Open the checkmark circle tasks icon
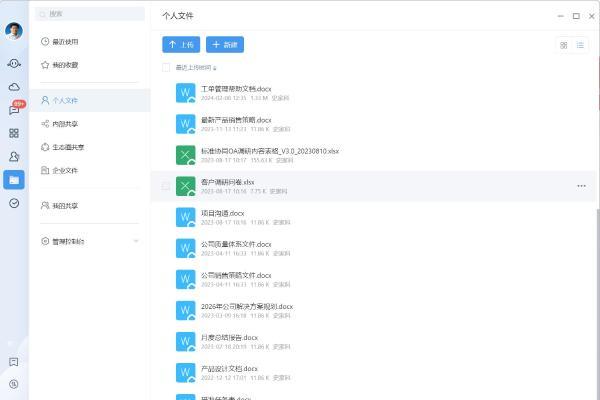 click(x=14, y=203)
